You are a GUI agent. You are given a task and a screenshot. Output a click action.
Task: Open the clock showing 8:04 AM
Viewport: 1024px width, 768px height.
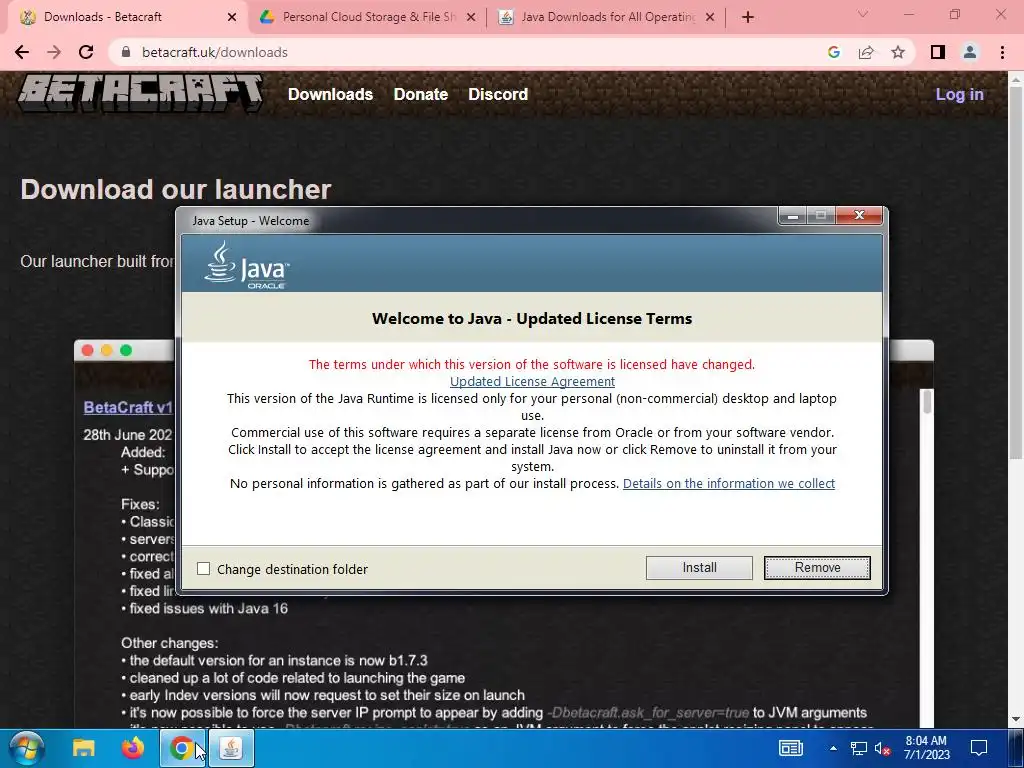coord(926,748)
